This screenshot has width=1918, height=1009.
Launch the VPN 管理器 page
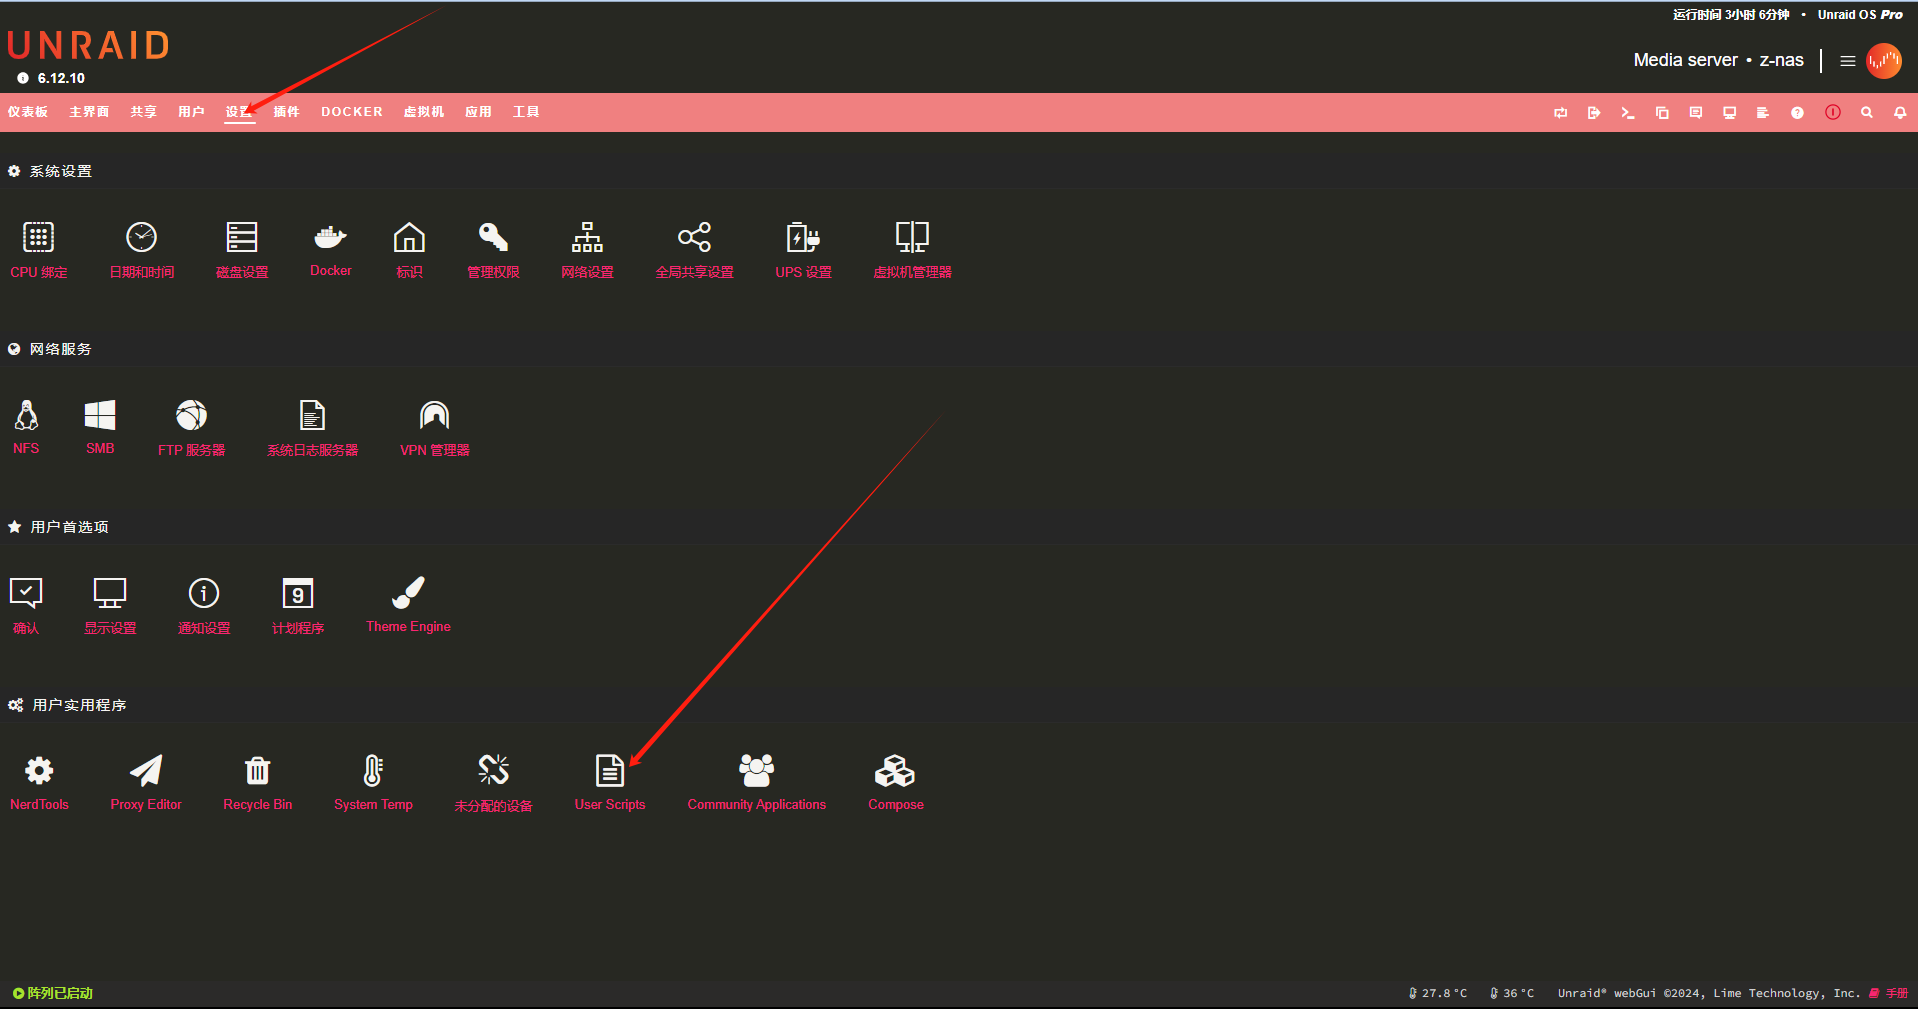coord(434,427)
